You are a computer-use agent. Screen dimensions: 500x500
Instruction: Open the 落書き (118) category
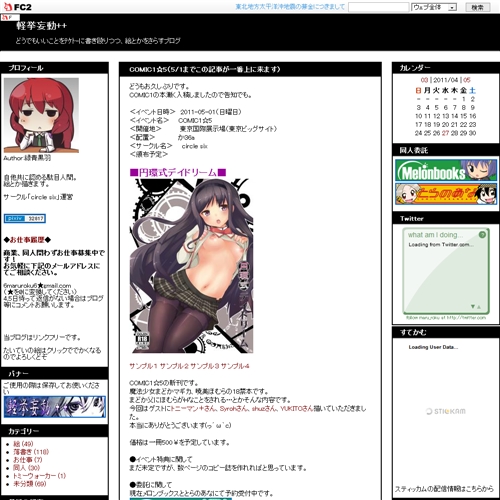click(x=31, y=452)
